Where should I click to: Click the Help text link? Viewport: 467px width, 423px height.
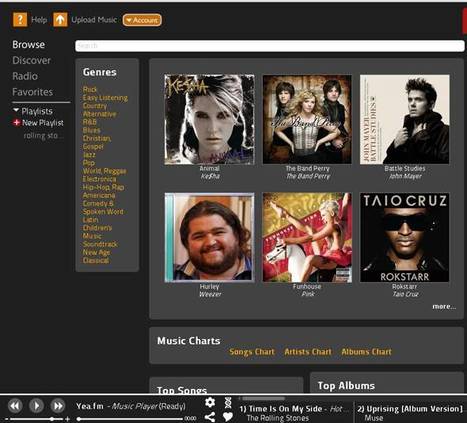[39, 20]
